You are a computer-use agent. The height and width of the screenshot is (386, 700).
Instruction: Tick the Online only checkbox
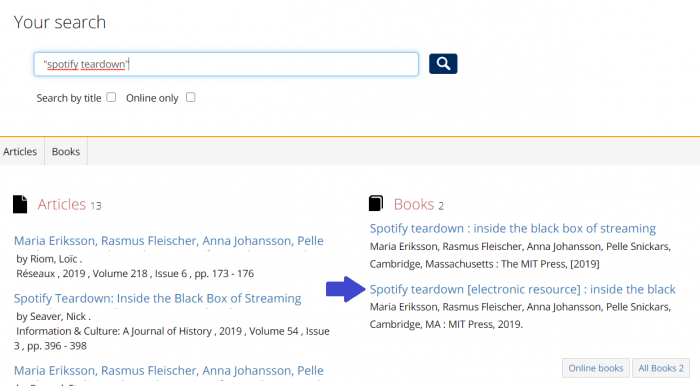[191, 97]
